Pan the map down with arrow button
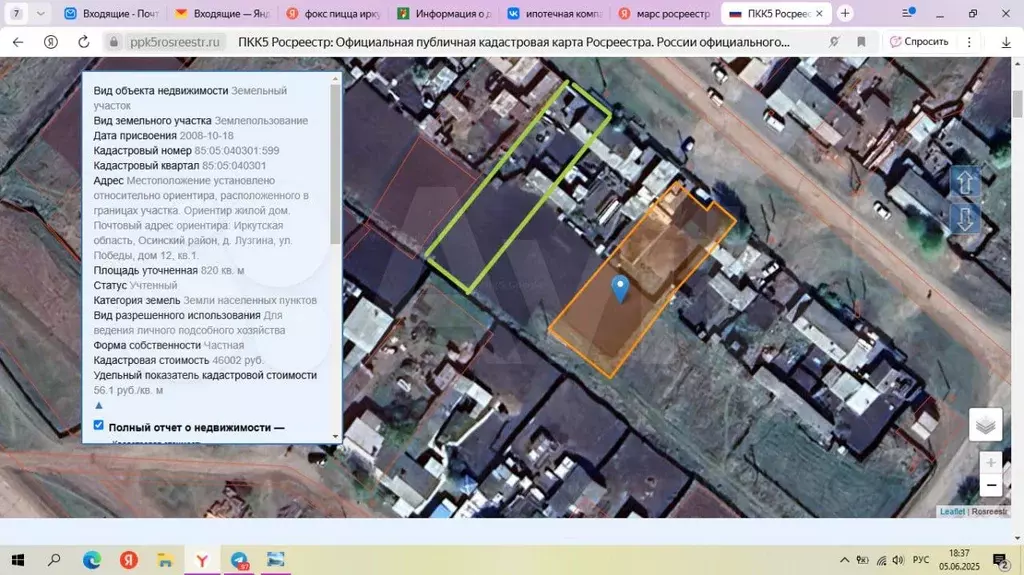This screenshot has height=575, width=1024. tap(965, 219)
